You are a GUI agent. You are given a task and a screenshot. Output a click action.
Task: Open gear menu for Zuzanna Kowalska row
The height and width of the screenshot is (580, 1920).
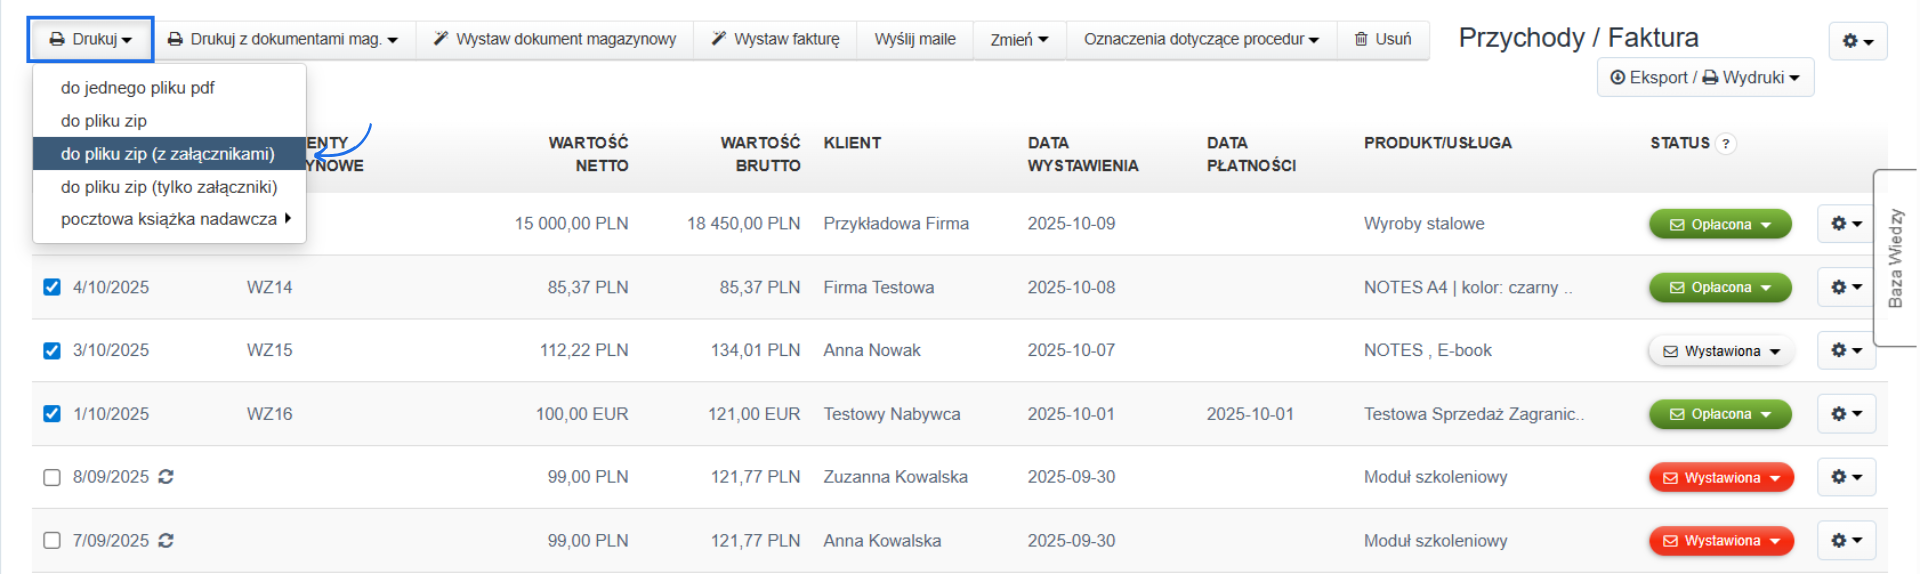point(1846,477)
